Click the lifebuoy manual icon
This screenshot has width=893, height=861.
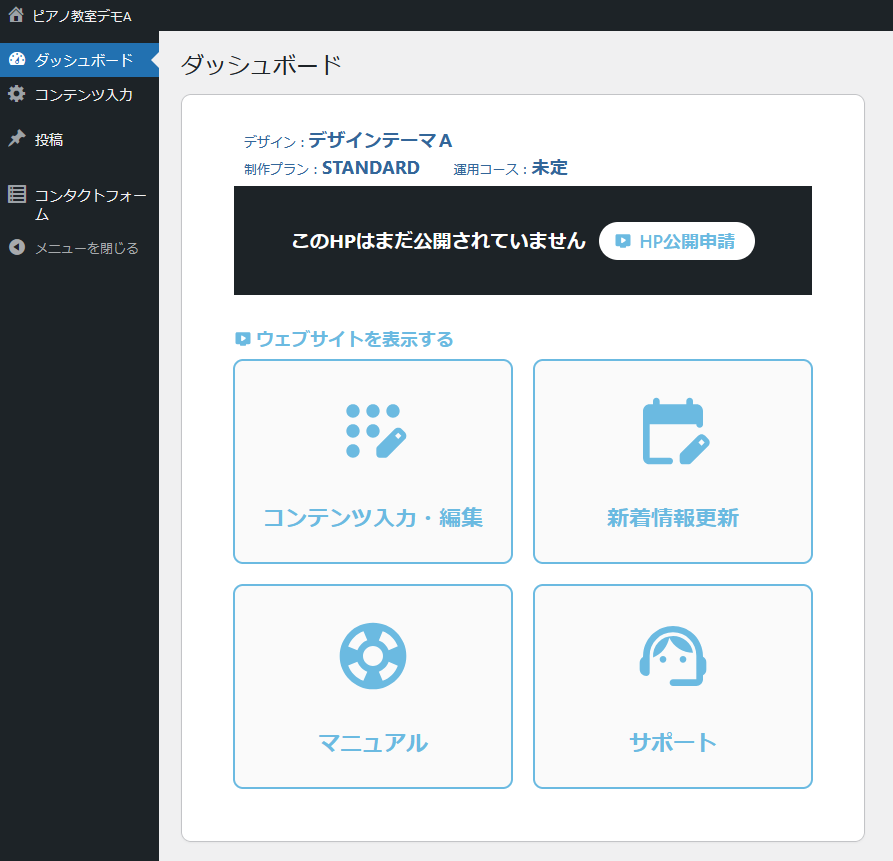point(373,656)
